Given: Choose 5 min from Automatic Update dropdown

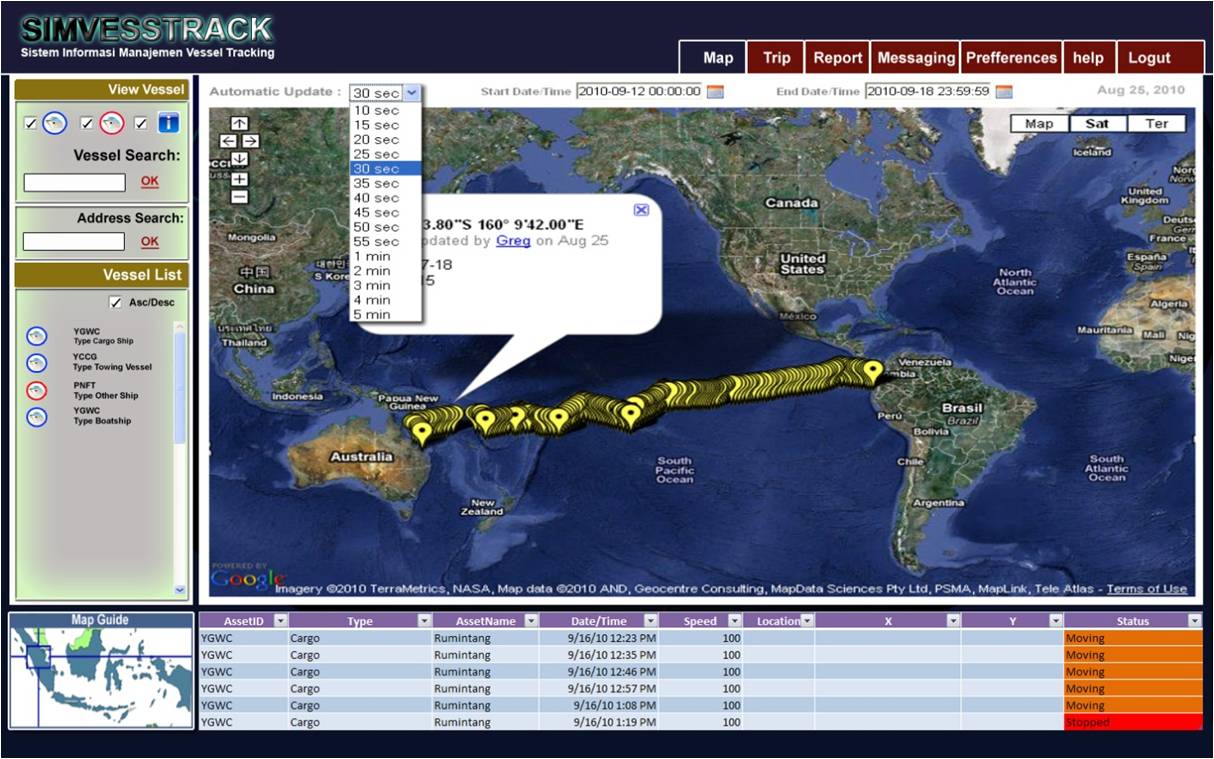Looking at the screenshot, I should pos(374,313).
